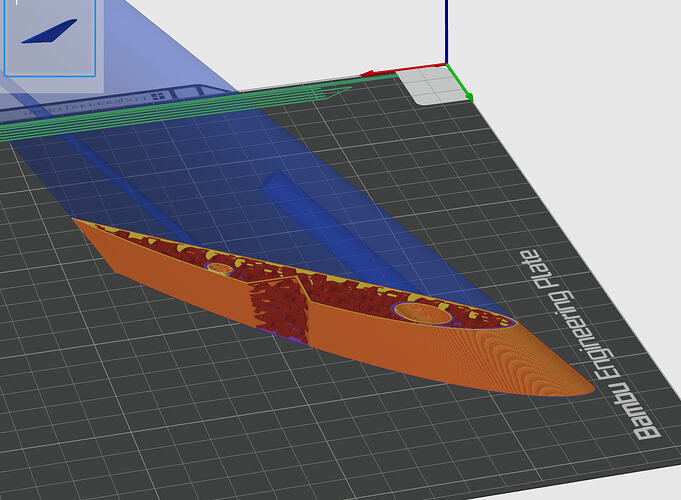The image size is (681, 500).
Task: Click the large circular hole on the model's top
Action: click(x=423, y=313)
